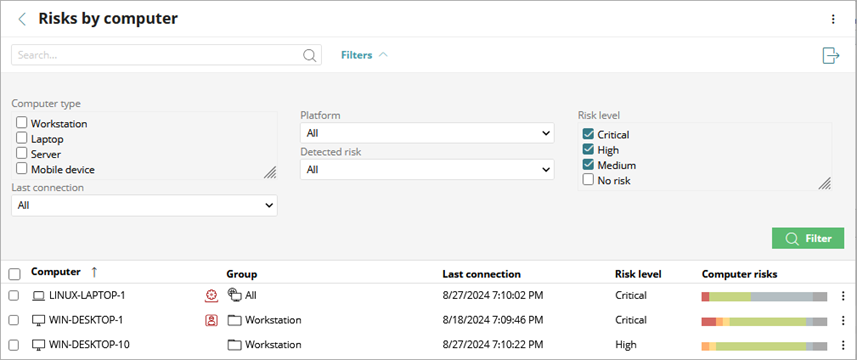Click the export list icon
This screenshot has width=857, height=360.
coord(831,55)
